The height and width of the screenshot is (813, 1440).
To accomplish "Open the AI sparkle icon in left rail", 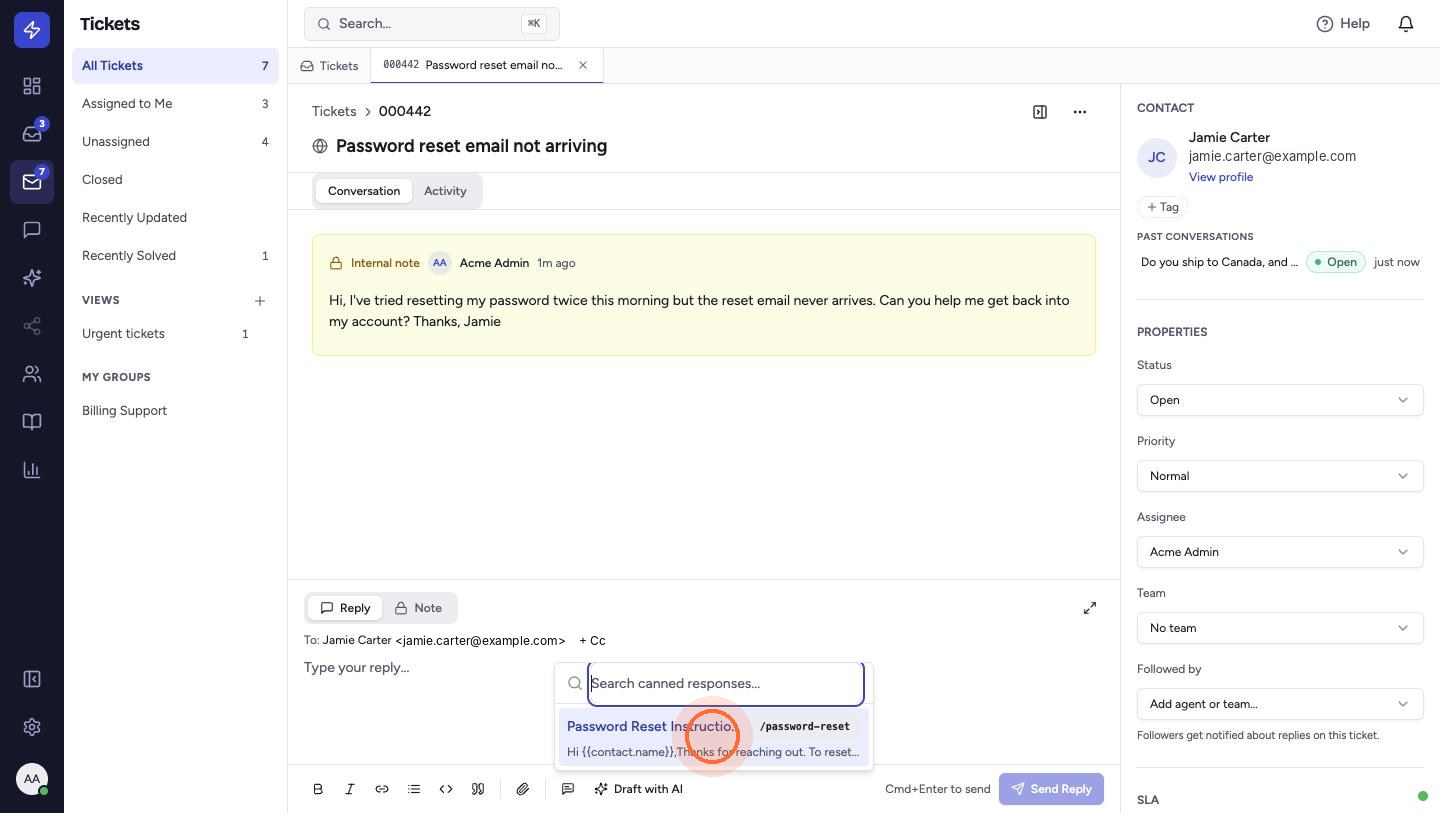I will tap(32, 278).
